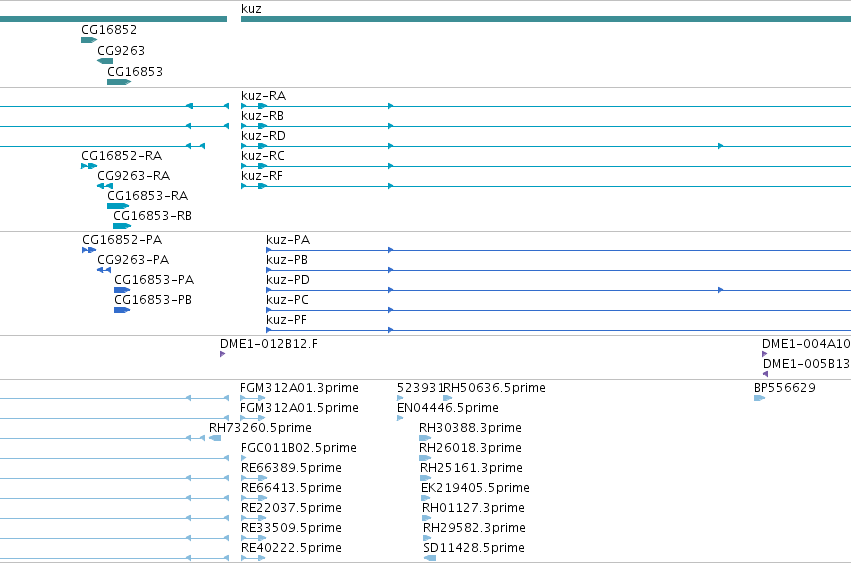Click the DME1-005B13 label
Viewport: 851px width, 563px height.
(806, 364)
